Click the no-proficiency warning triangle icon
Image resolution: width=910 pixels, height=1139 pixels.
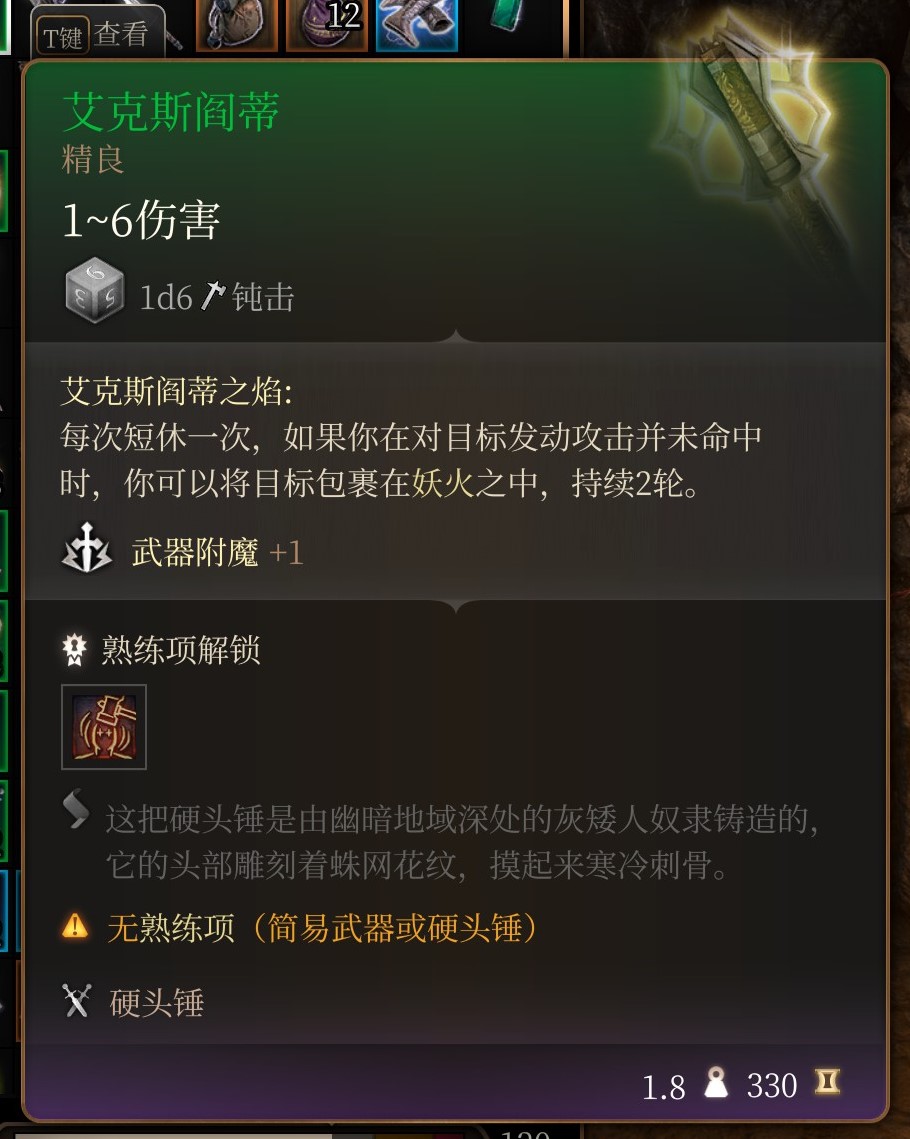[76, 926]
